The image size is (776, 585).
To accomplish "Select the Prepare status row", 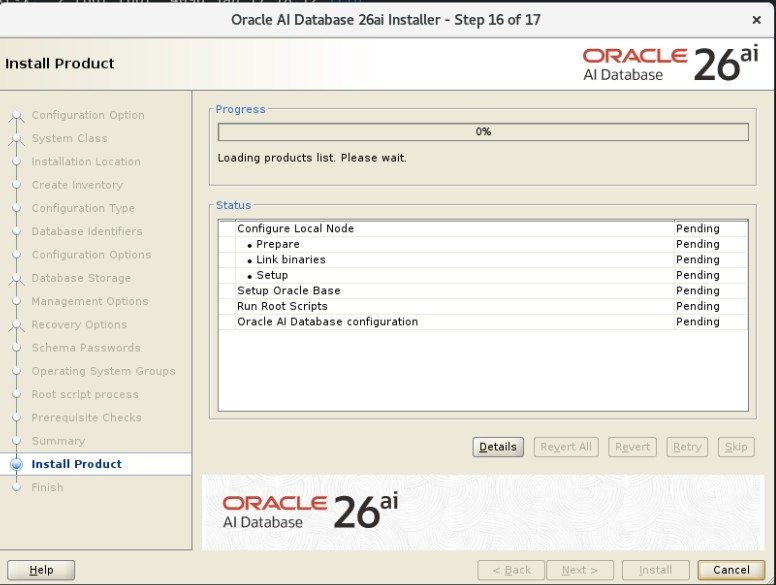I will pos(483,244).
